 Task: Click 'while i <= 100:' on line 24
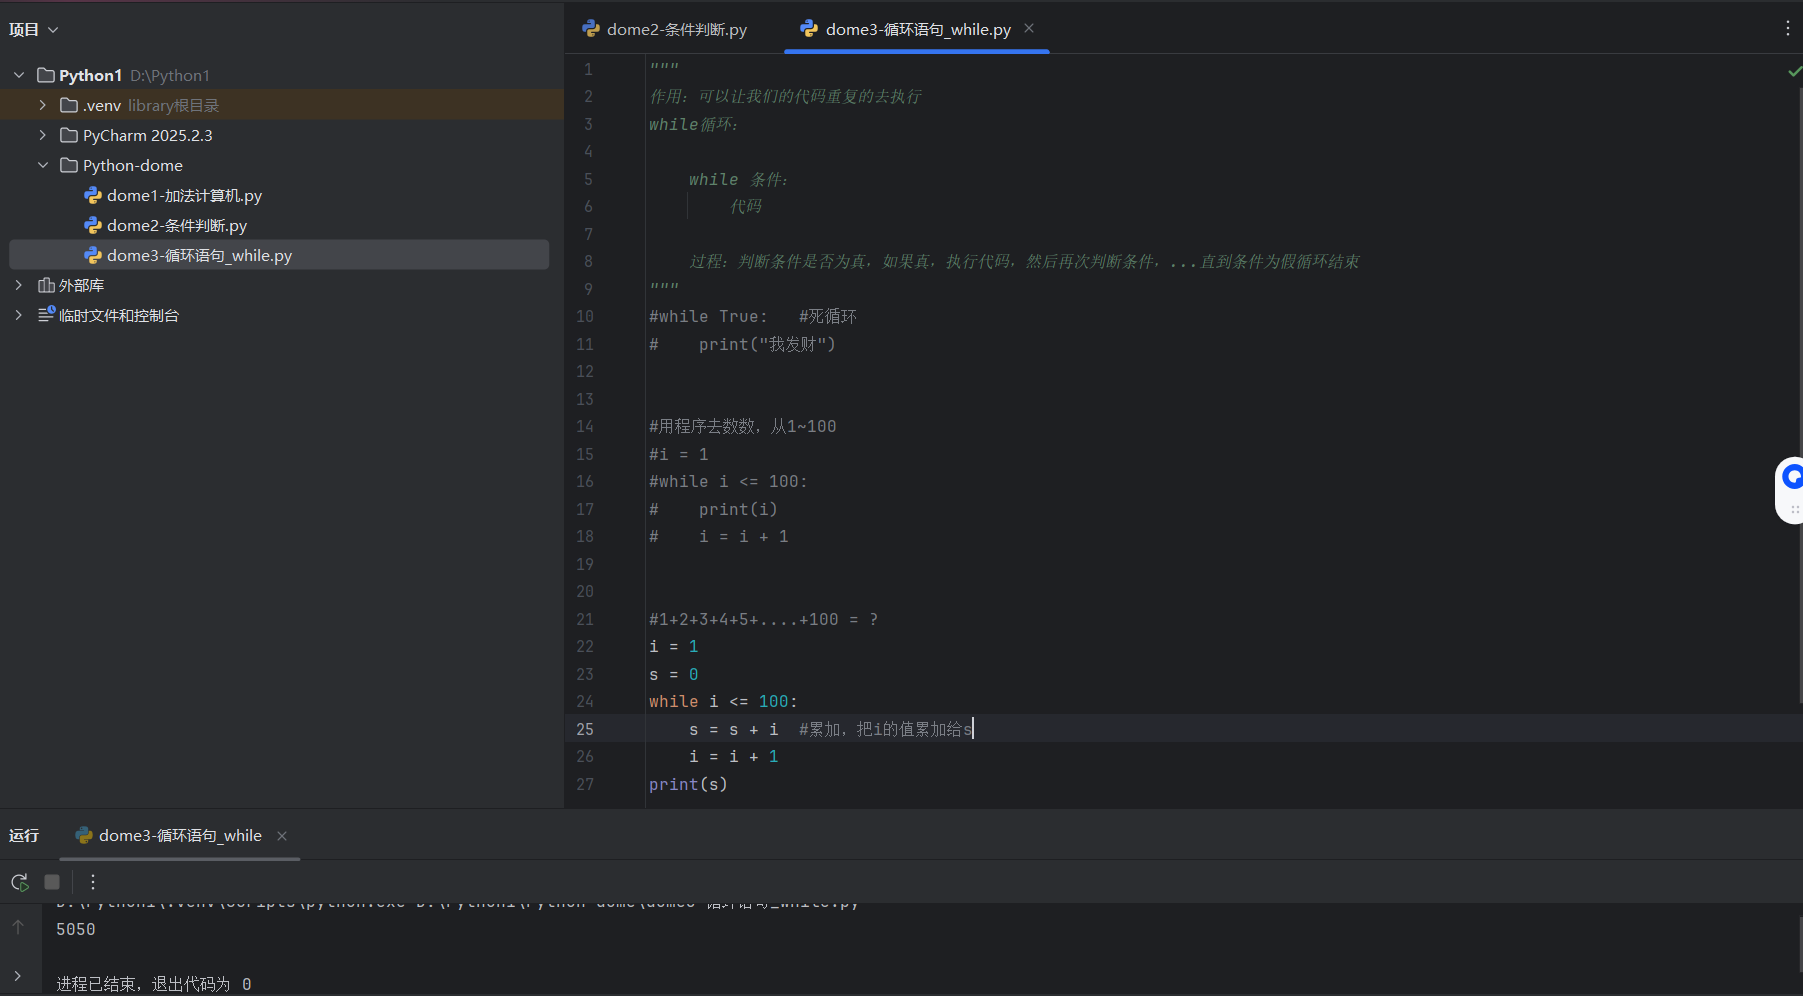coord(723,702)
